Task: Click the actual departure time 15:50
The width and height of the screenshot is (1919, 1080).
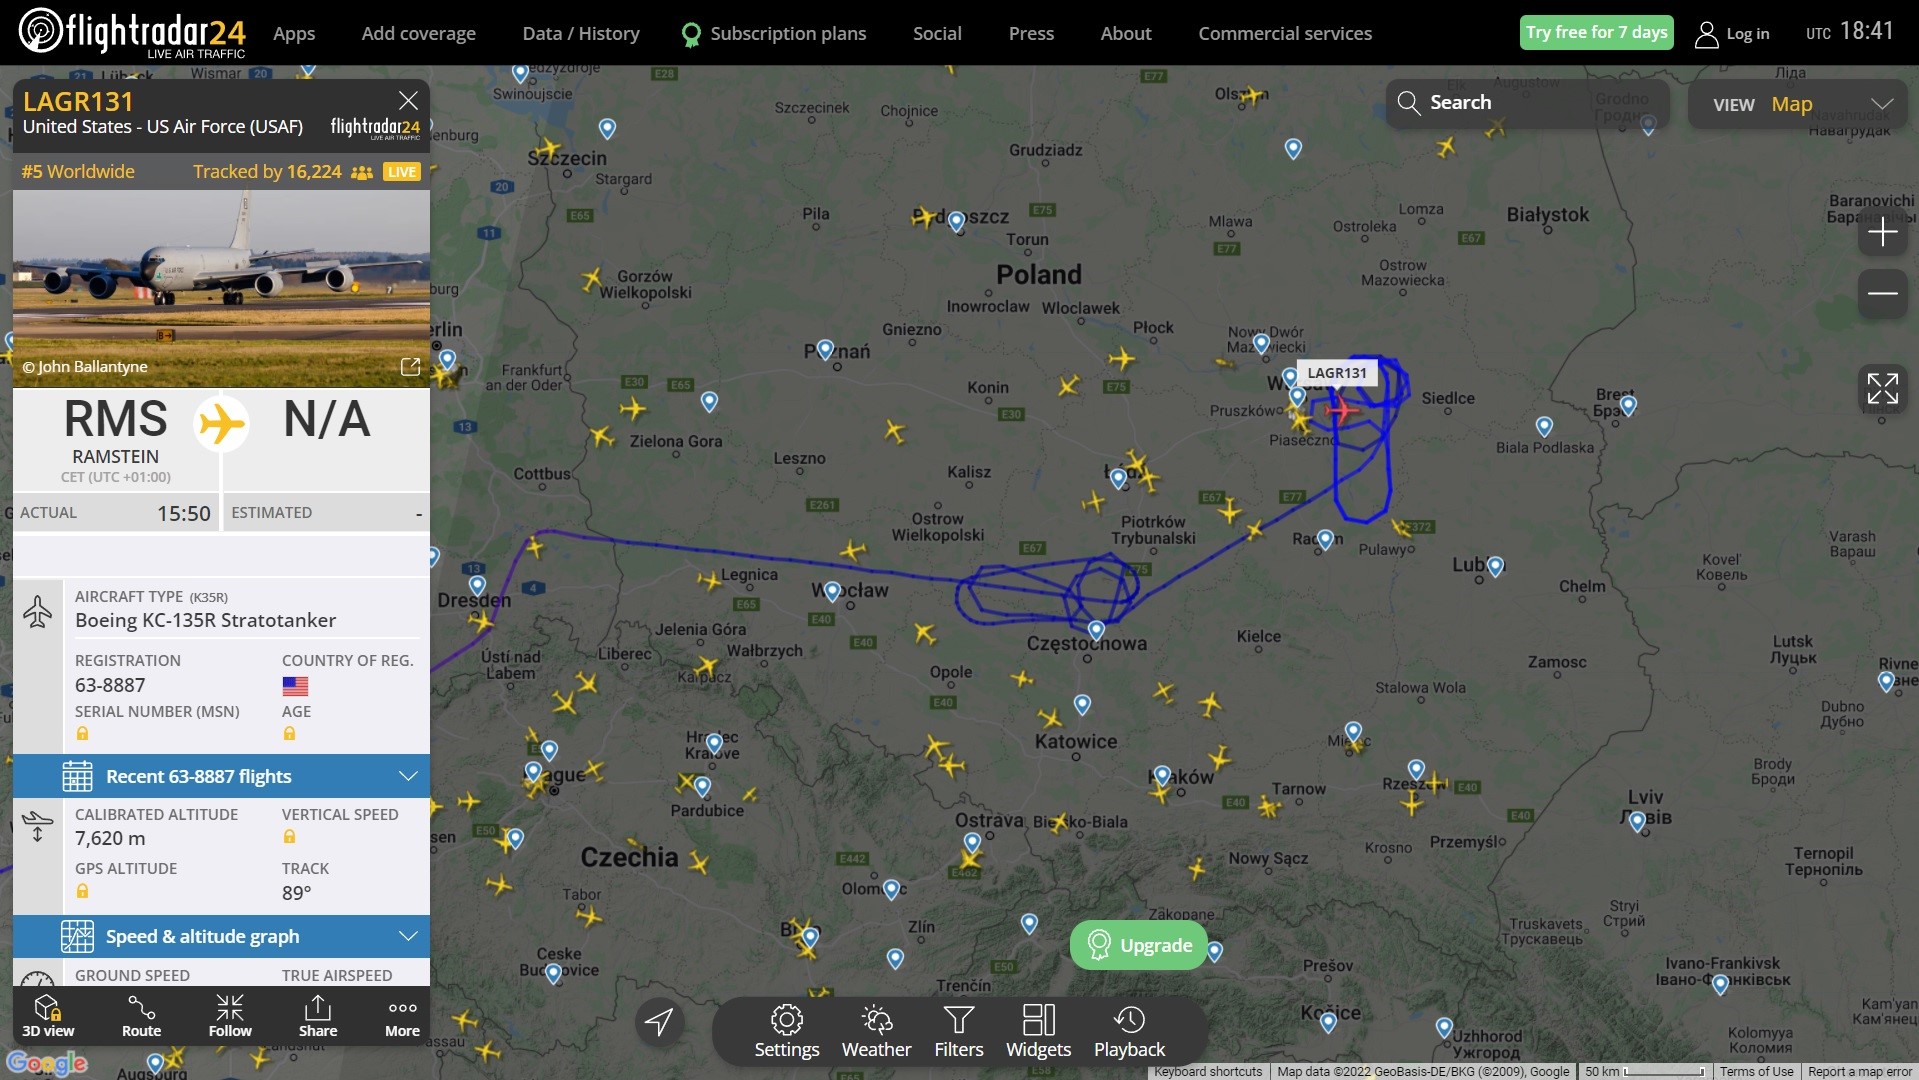Action: point(184,513)
